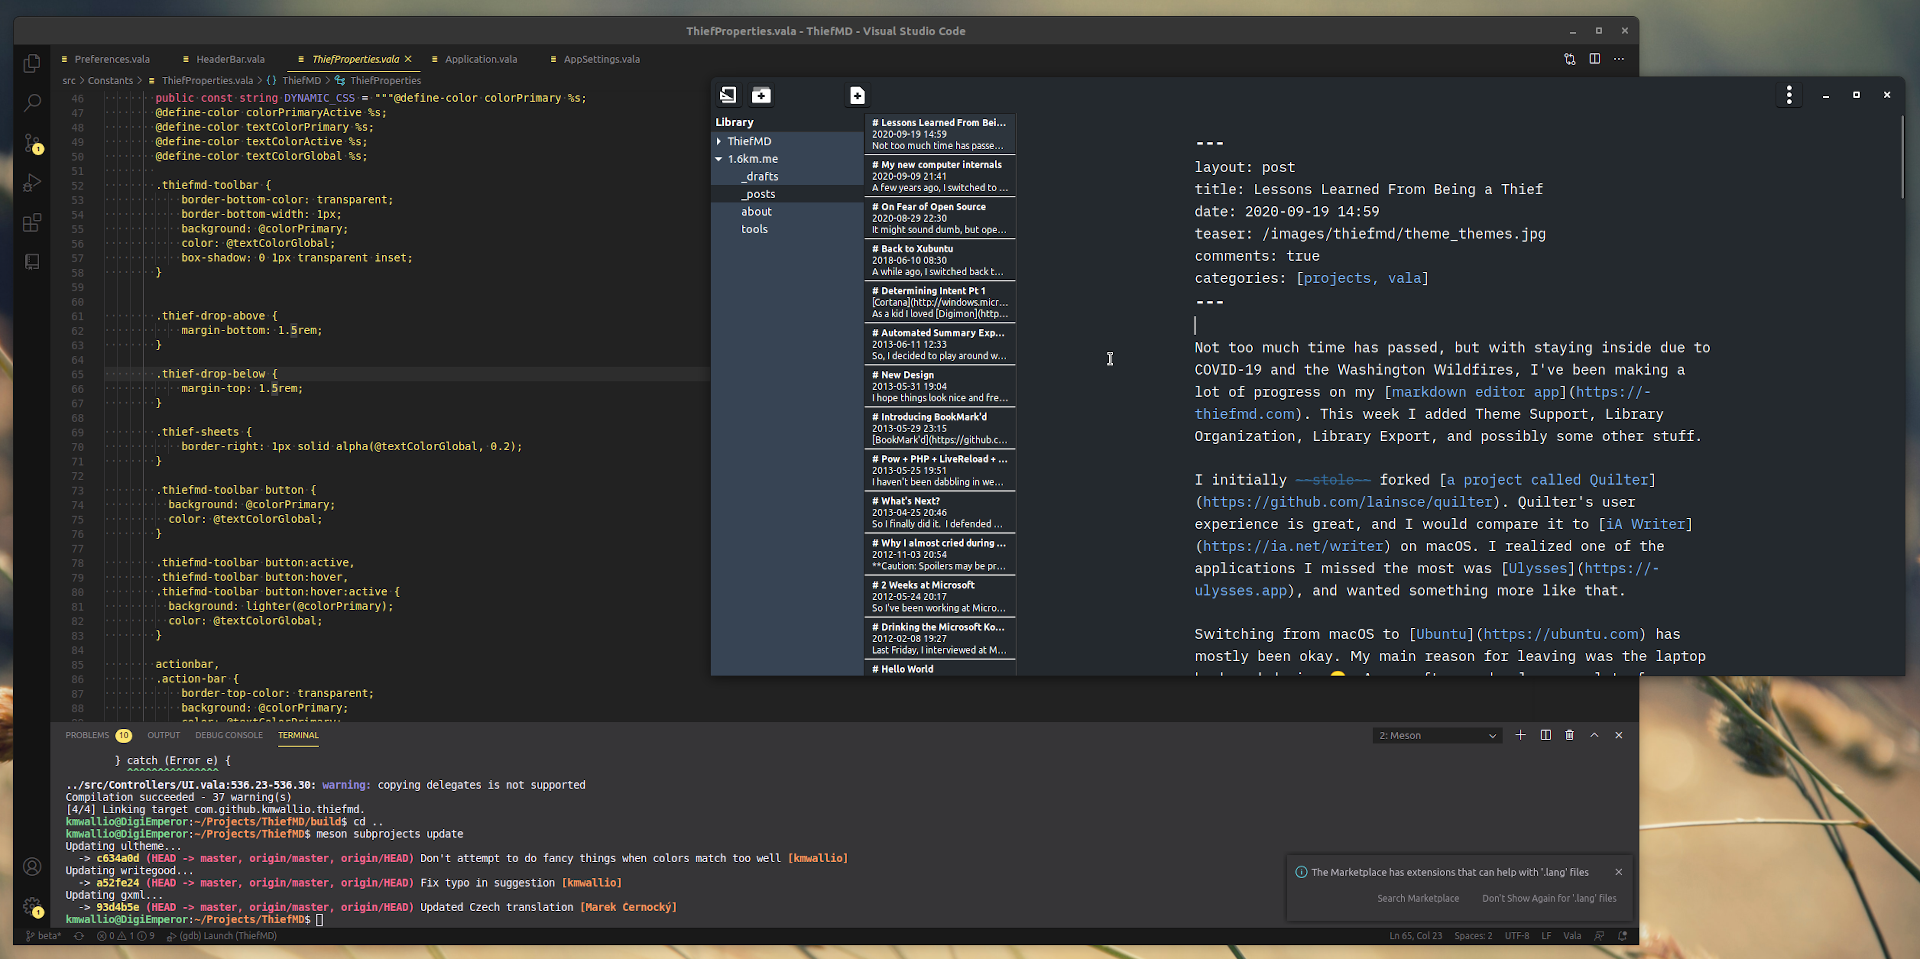1920x959 pixels.
Task: Switch to the Application.vala tab
Action: [x=481, y=59]
